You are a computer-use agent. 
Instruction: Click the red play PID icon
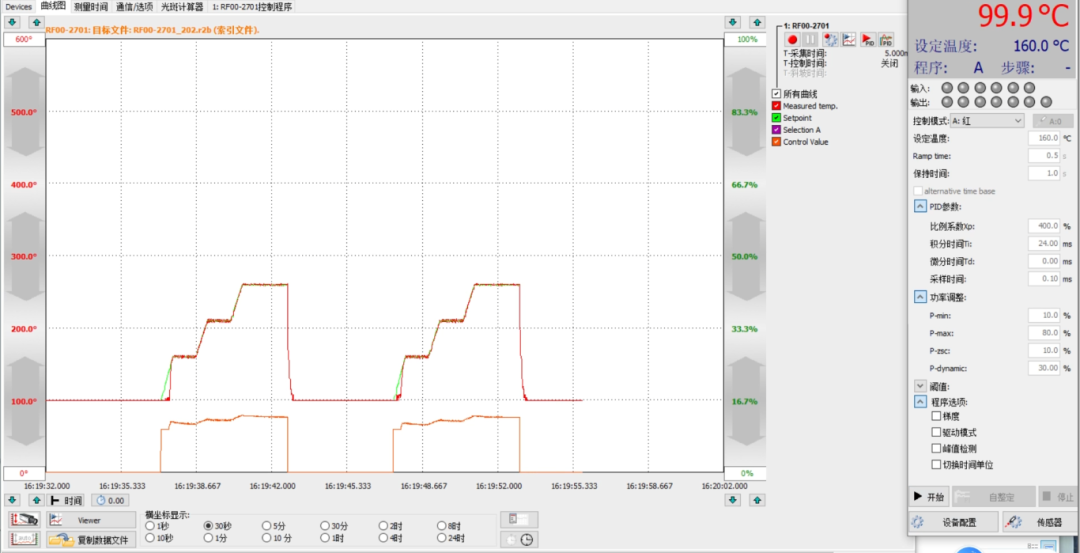869,40
